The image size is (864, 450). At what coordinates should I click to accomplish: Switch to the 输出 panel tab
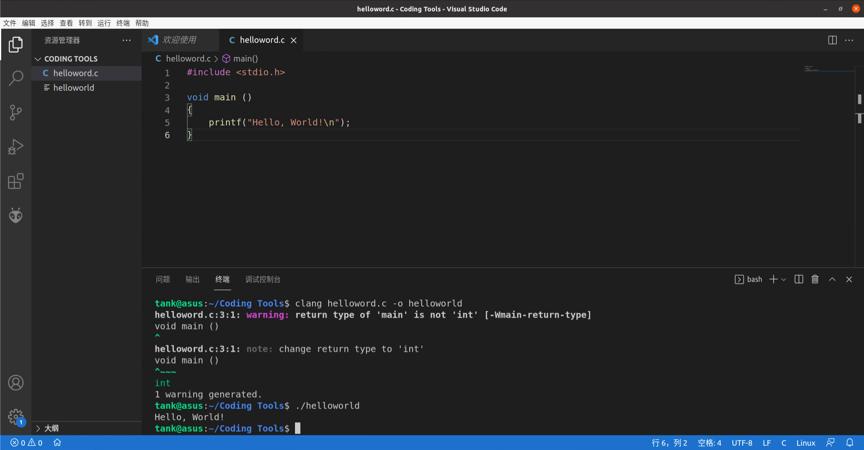coord(192,279)
